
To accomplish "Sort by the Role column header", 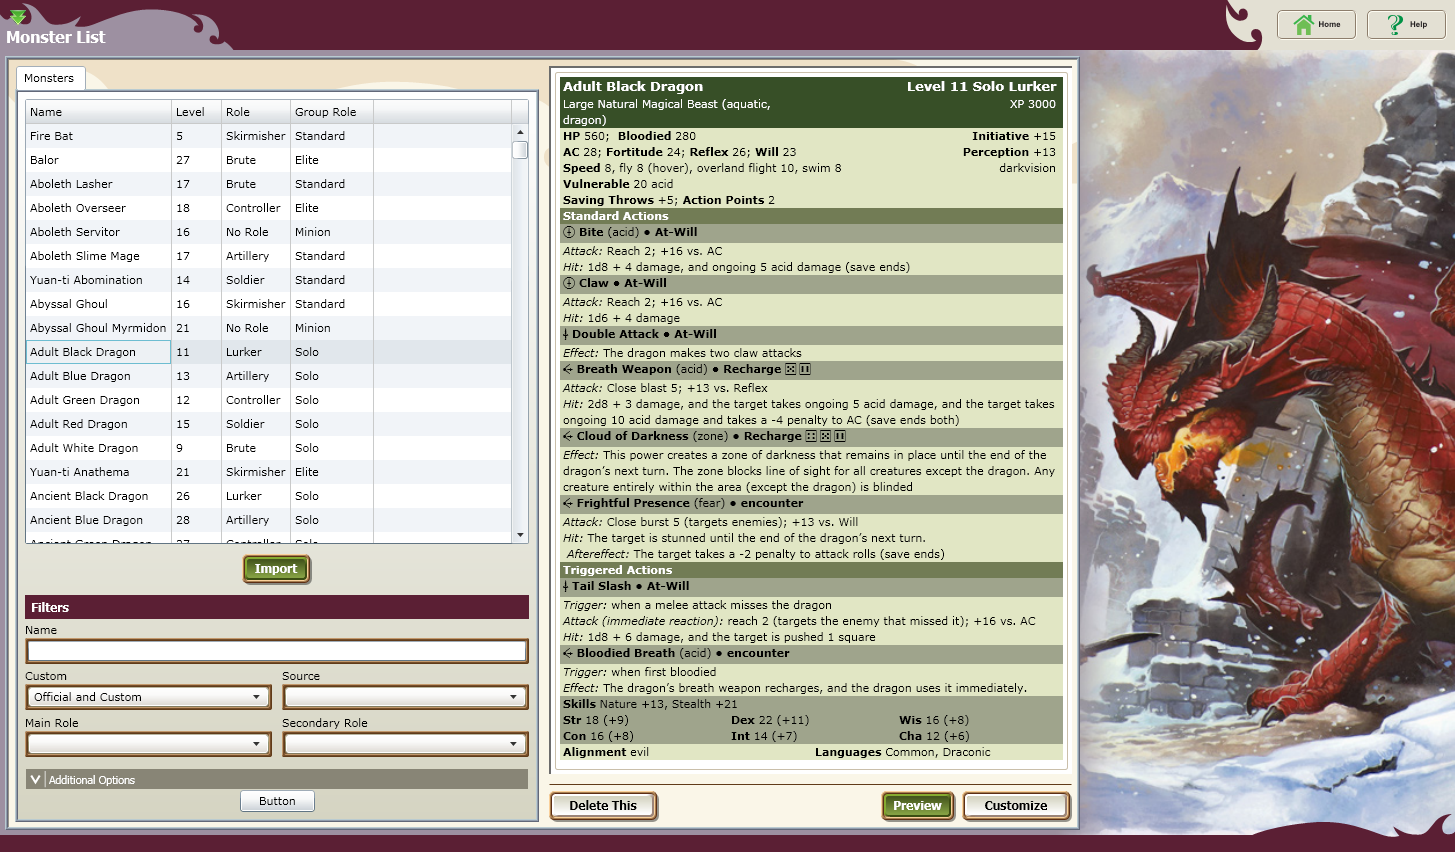I will pyautogui.click(x=255, y=112).
